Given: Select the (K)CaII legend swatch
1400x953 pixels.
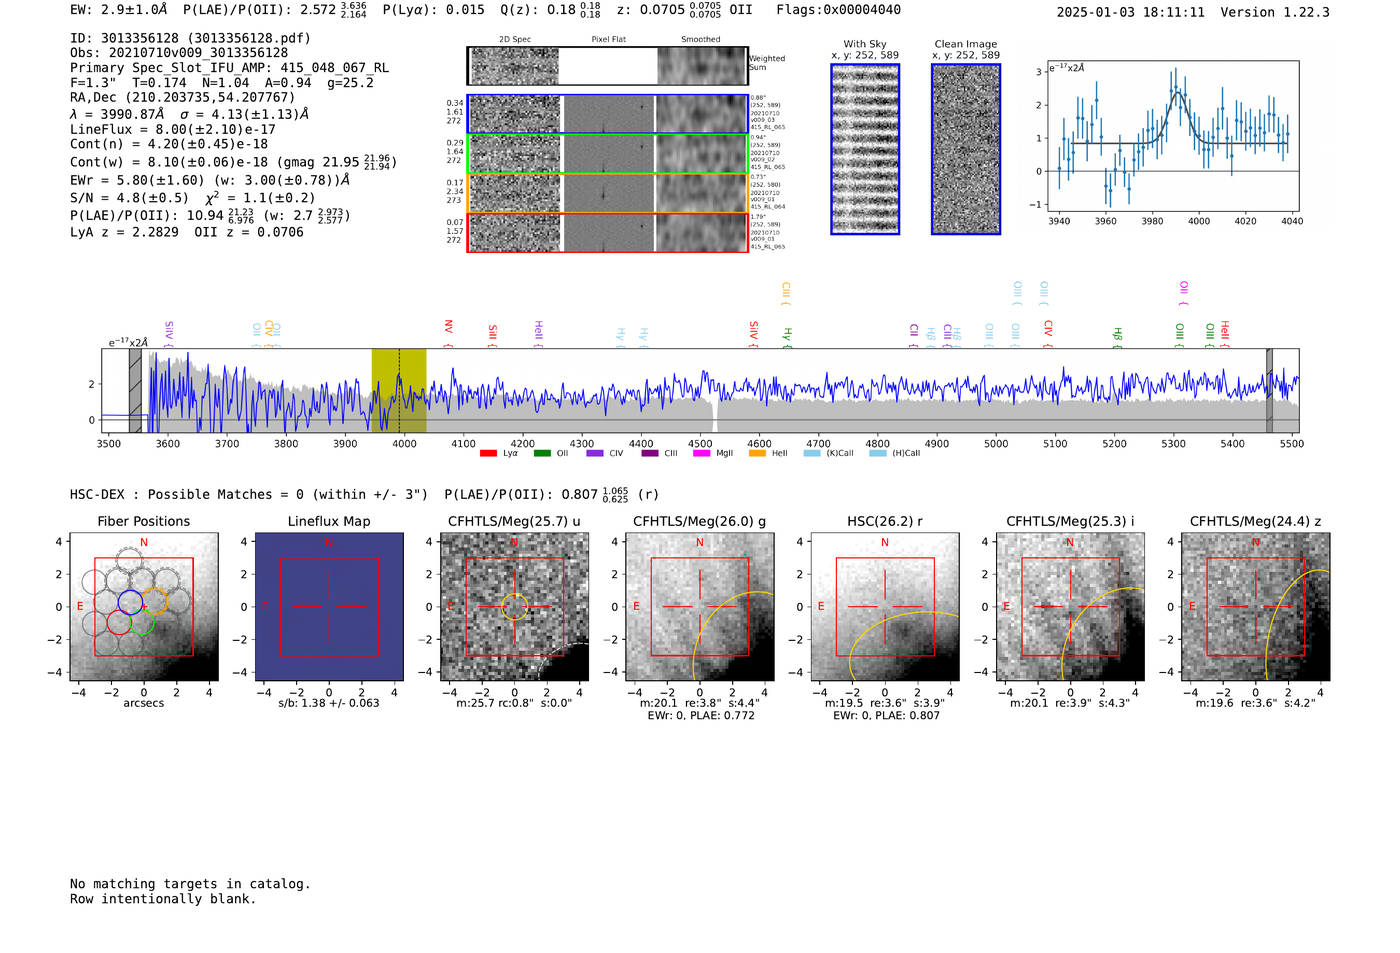Looking at the screenshot, I should point(812,453).
